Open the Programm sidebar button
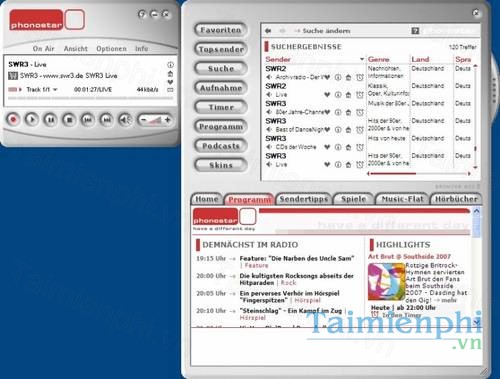This screenshot has height=379, width=500. point(221,127)
